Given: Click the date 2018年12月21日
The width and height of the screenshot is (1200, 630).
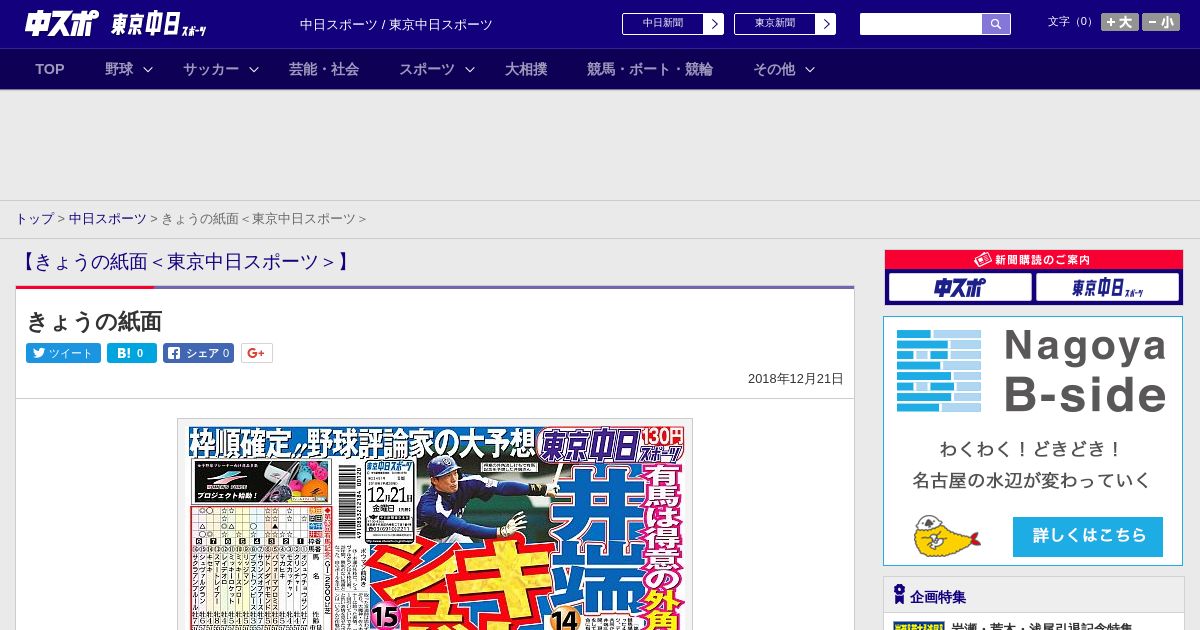Looking at the screenshot, I should [796, 379].
